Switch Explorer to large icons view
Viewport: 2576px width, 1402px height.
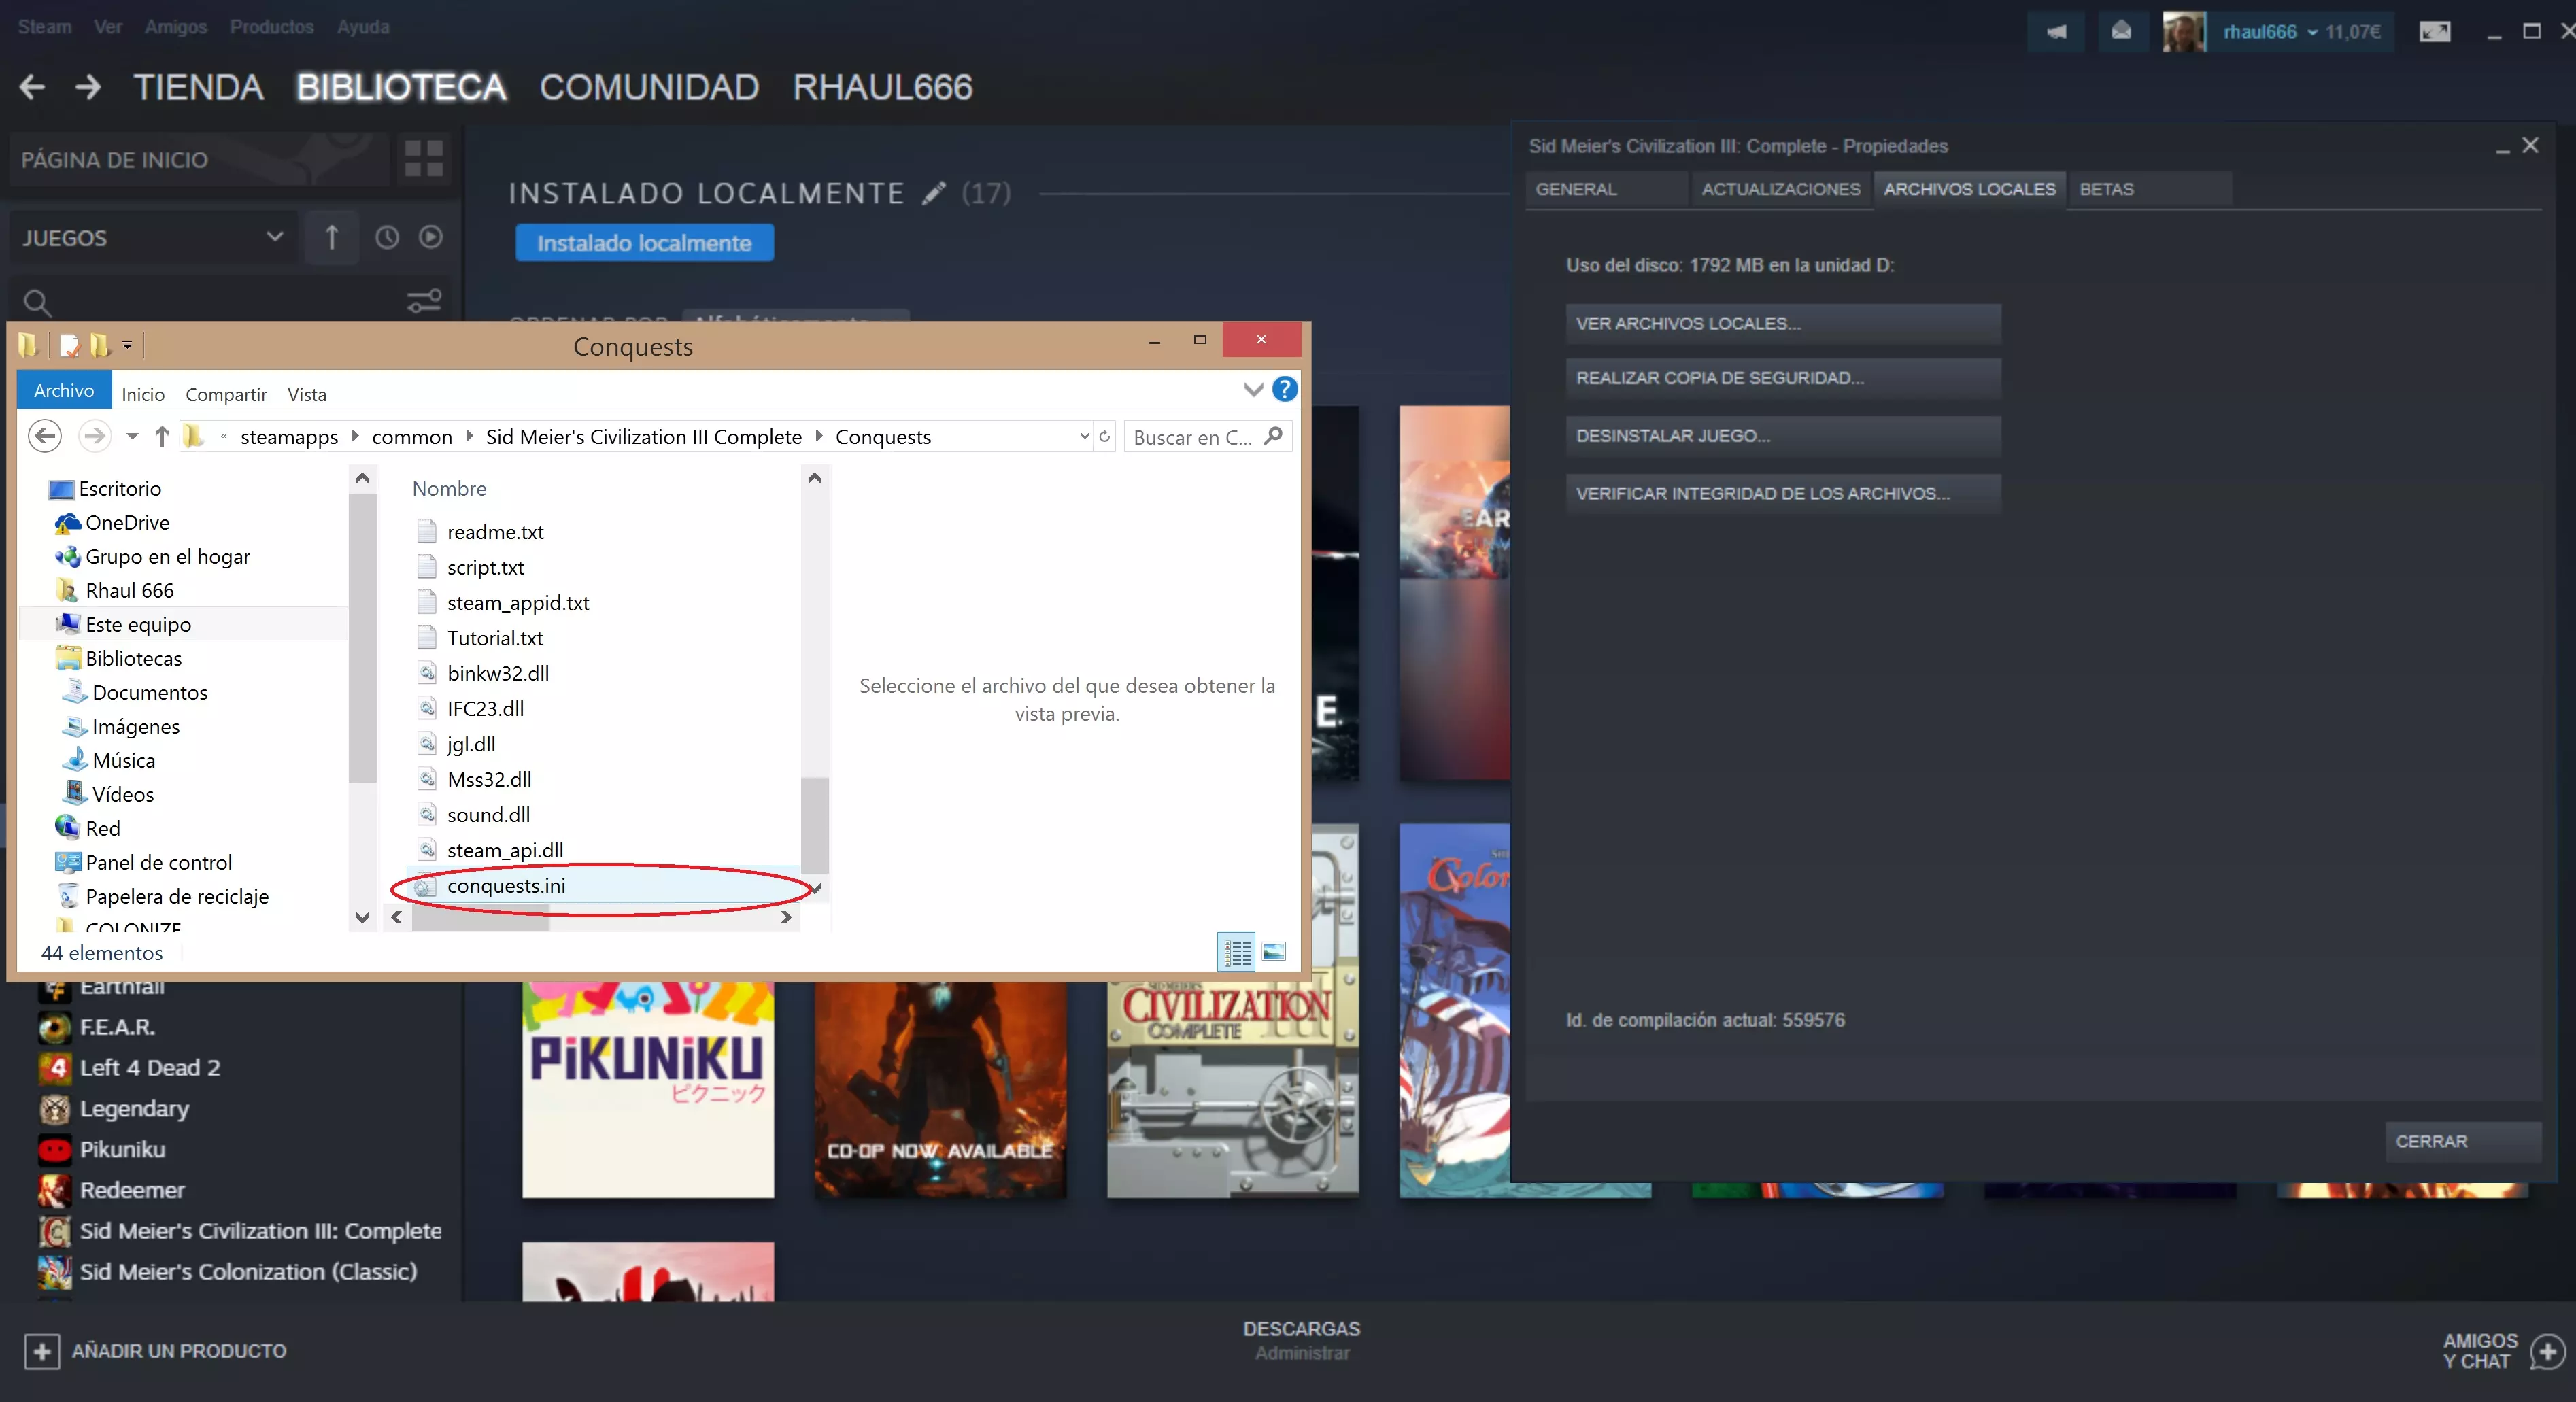[x=1274, y=952]
